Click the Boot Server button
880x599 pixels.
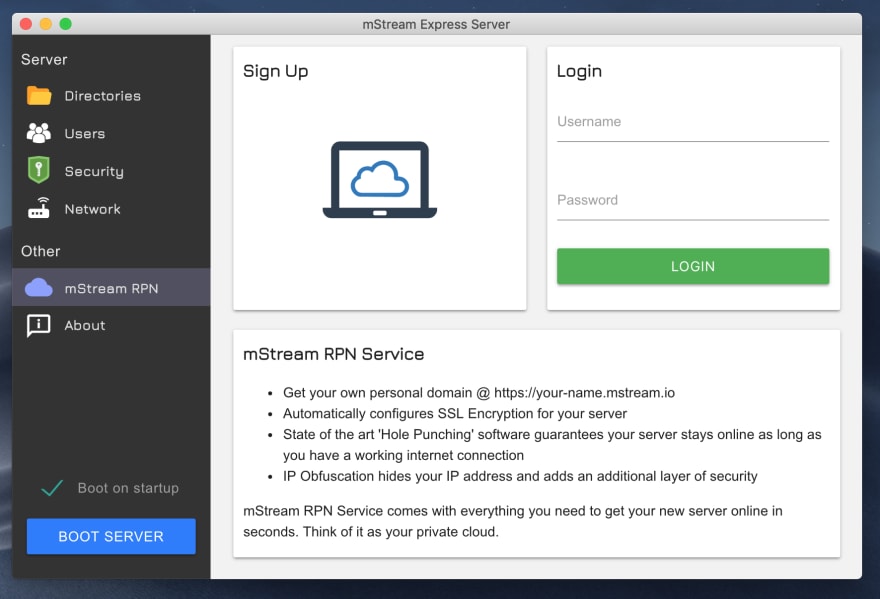[x=111, y=536]
